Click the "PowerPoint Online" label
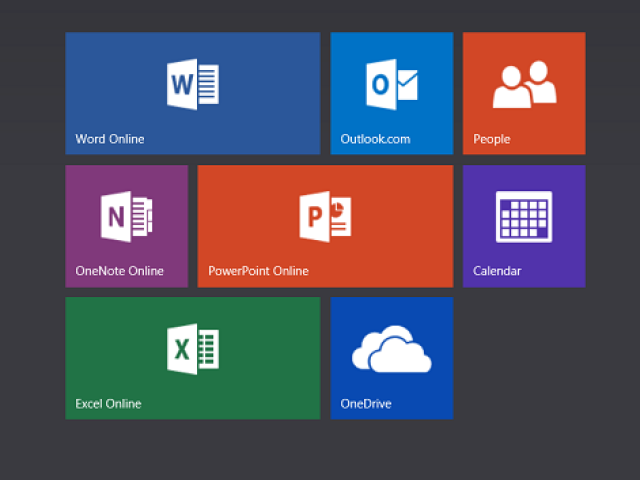This screenshot has width=640, height=480. [258, 271]
